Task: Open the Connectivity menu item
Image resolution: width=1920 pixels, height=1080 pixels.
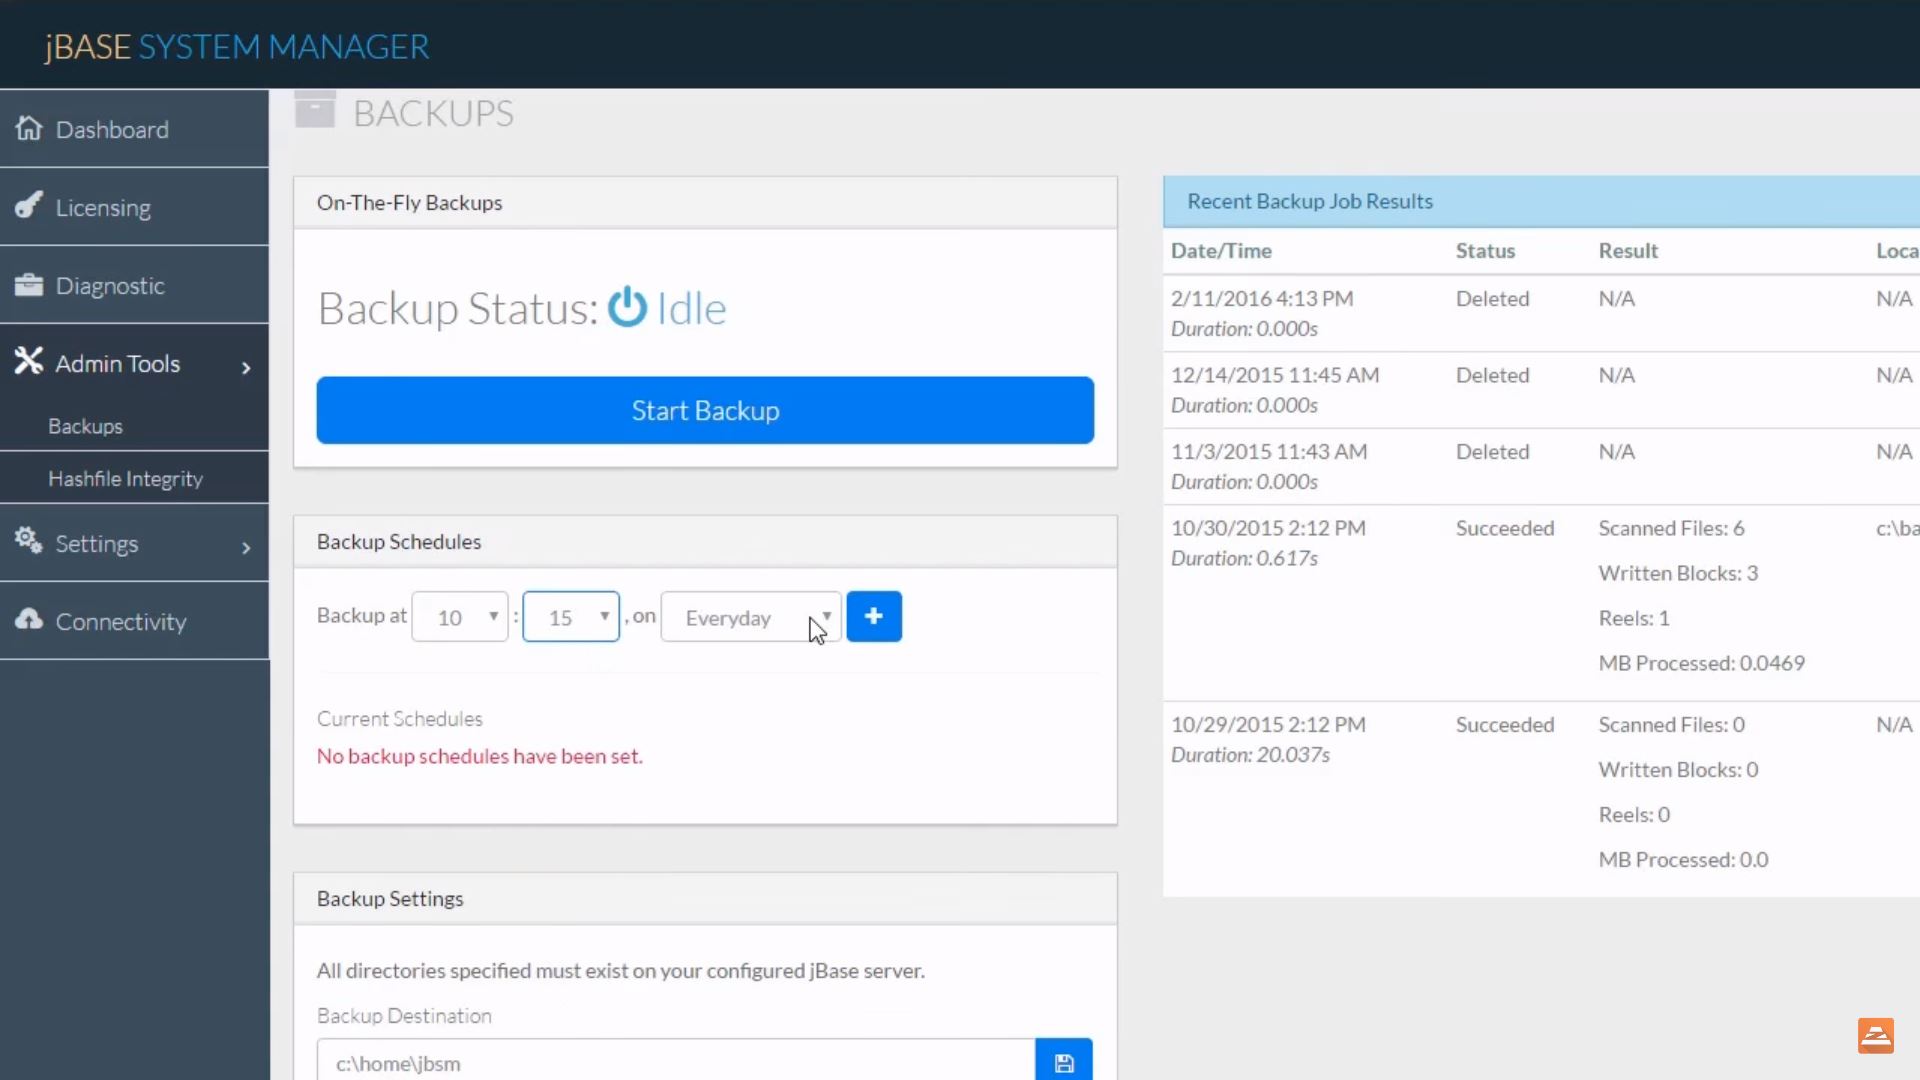Action: pyautogui.click(x=134, y=621)
